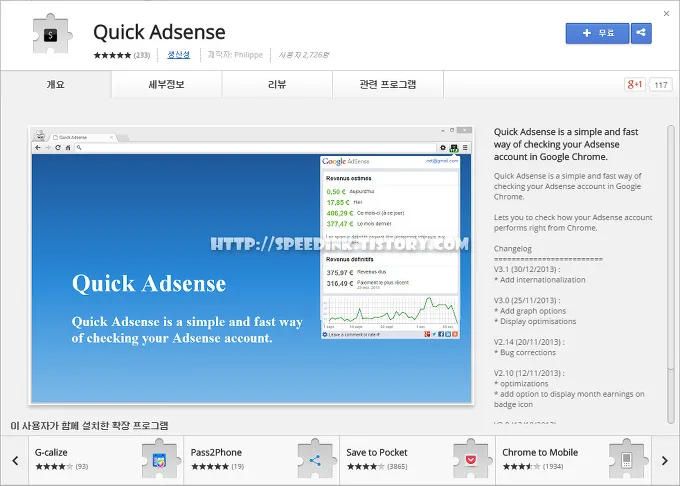Screen dimensions: 680x486
Task: Click the V3.1 (30/12/2013) changelog entry
Action: pyautogui.click(x=527, y=269)
